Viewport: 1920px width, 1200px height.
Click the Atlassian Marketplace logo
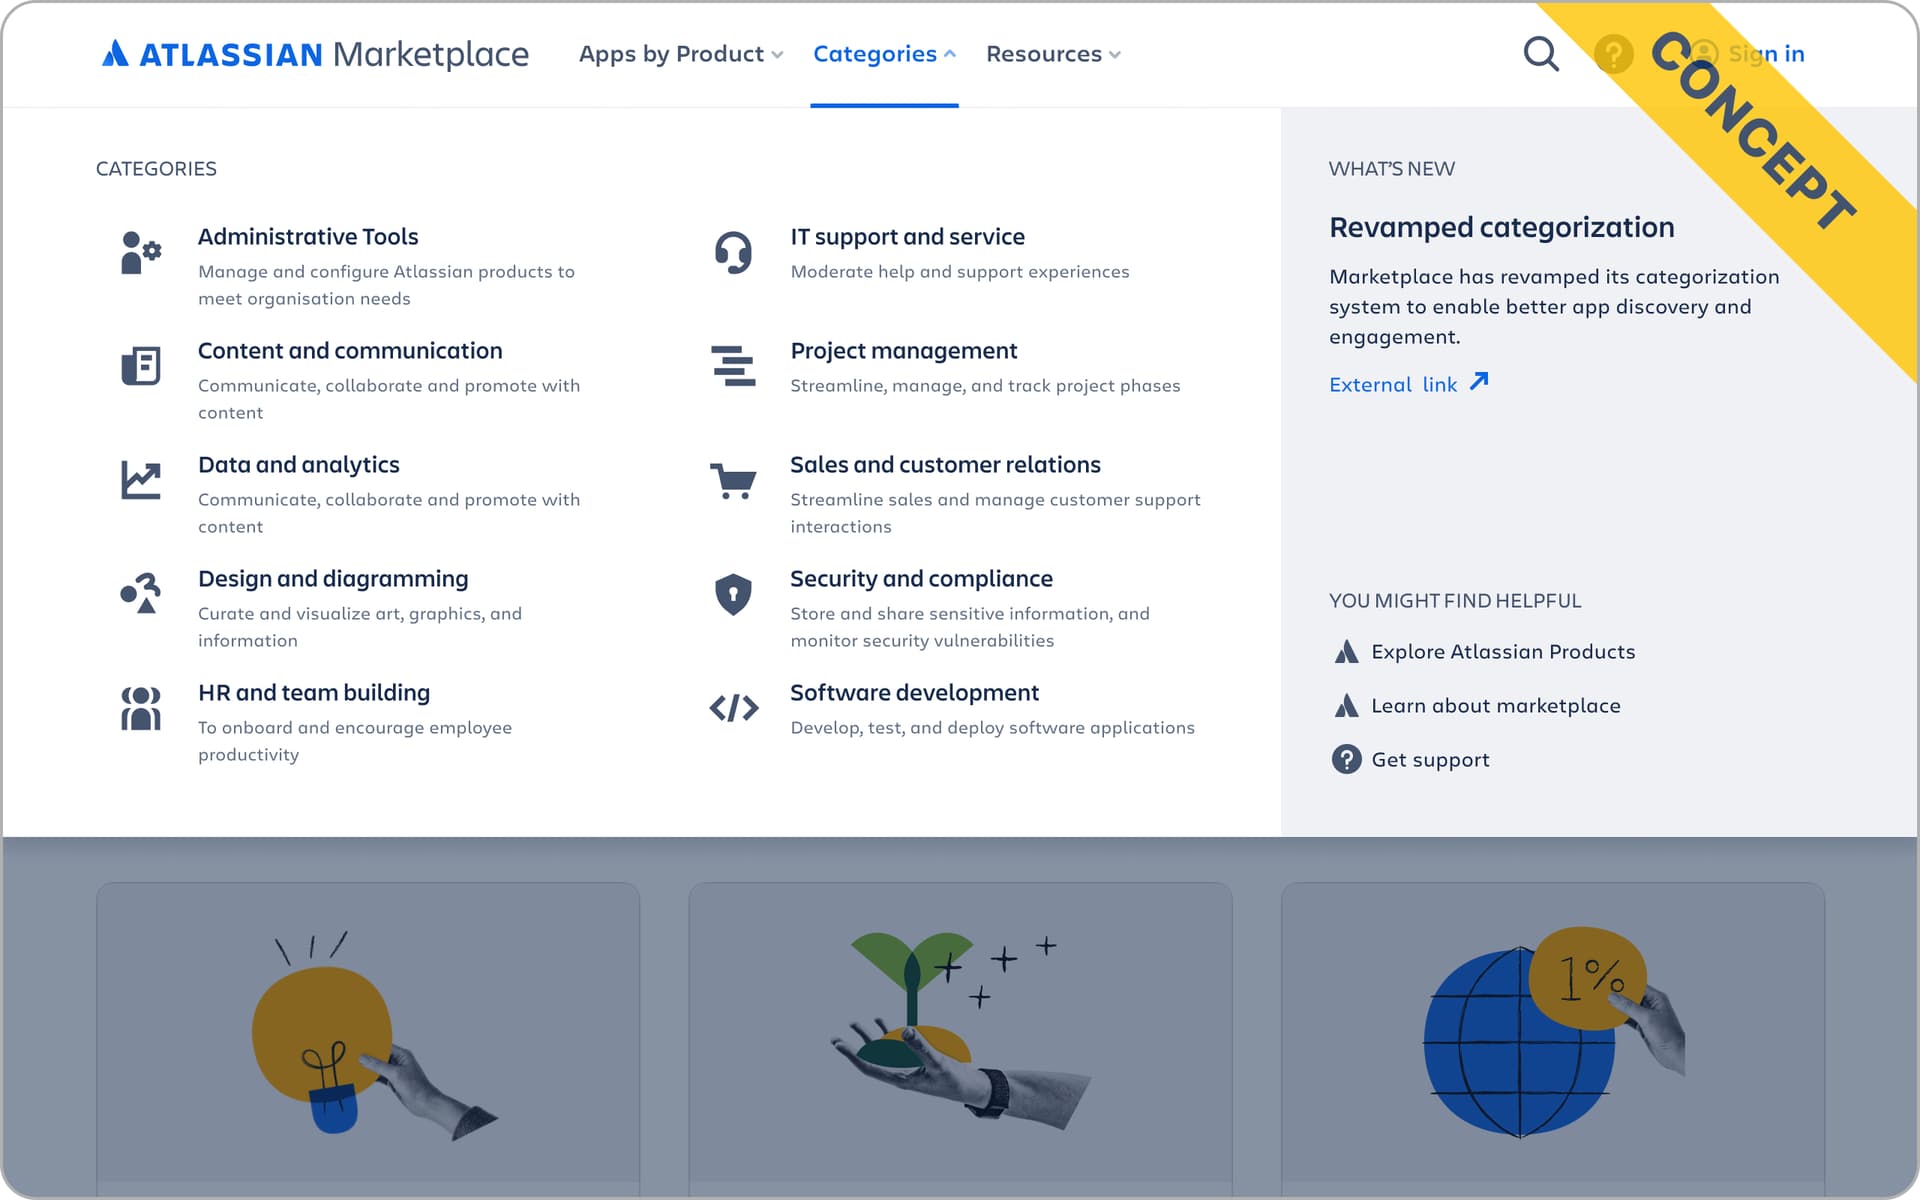click(315, 54)
